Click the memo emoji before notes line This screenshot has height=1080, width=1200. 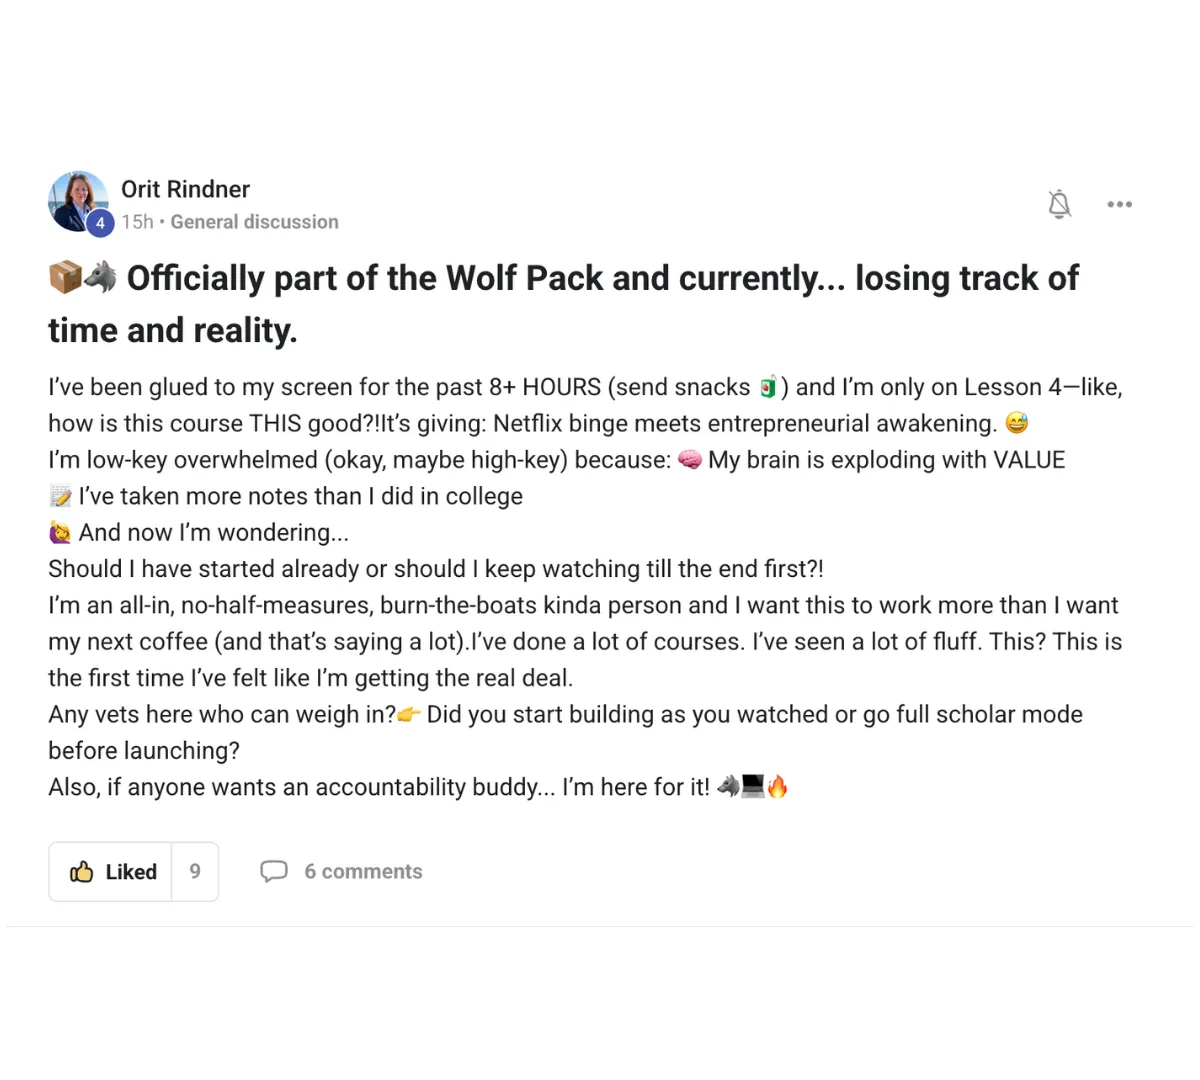tap(61, 497)
